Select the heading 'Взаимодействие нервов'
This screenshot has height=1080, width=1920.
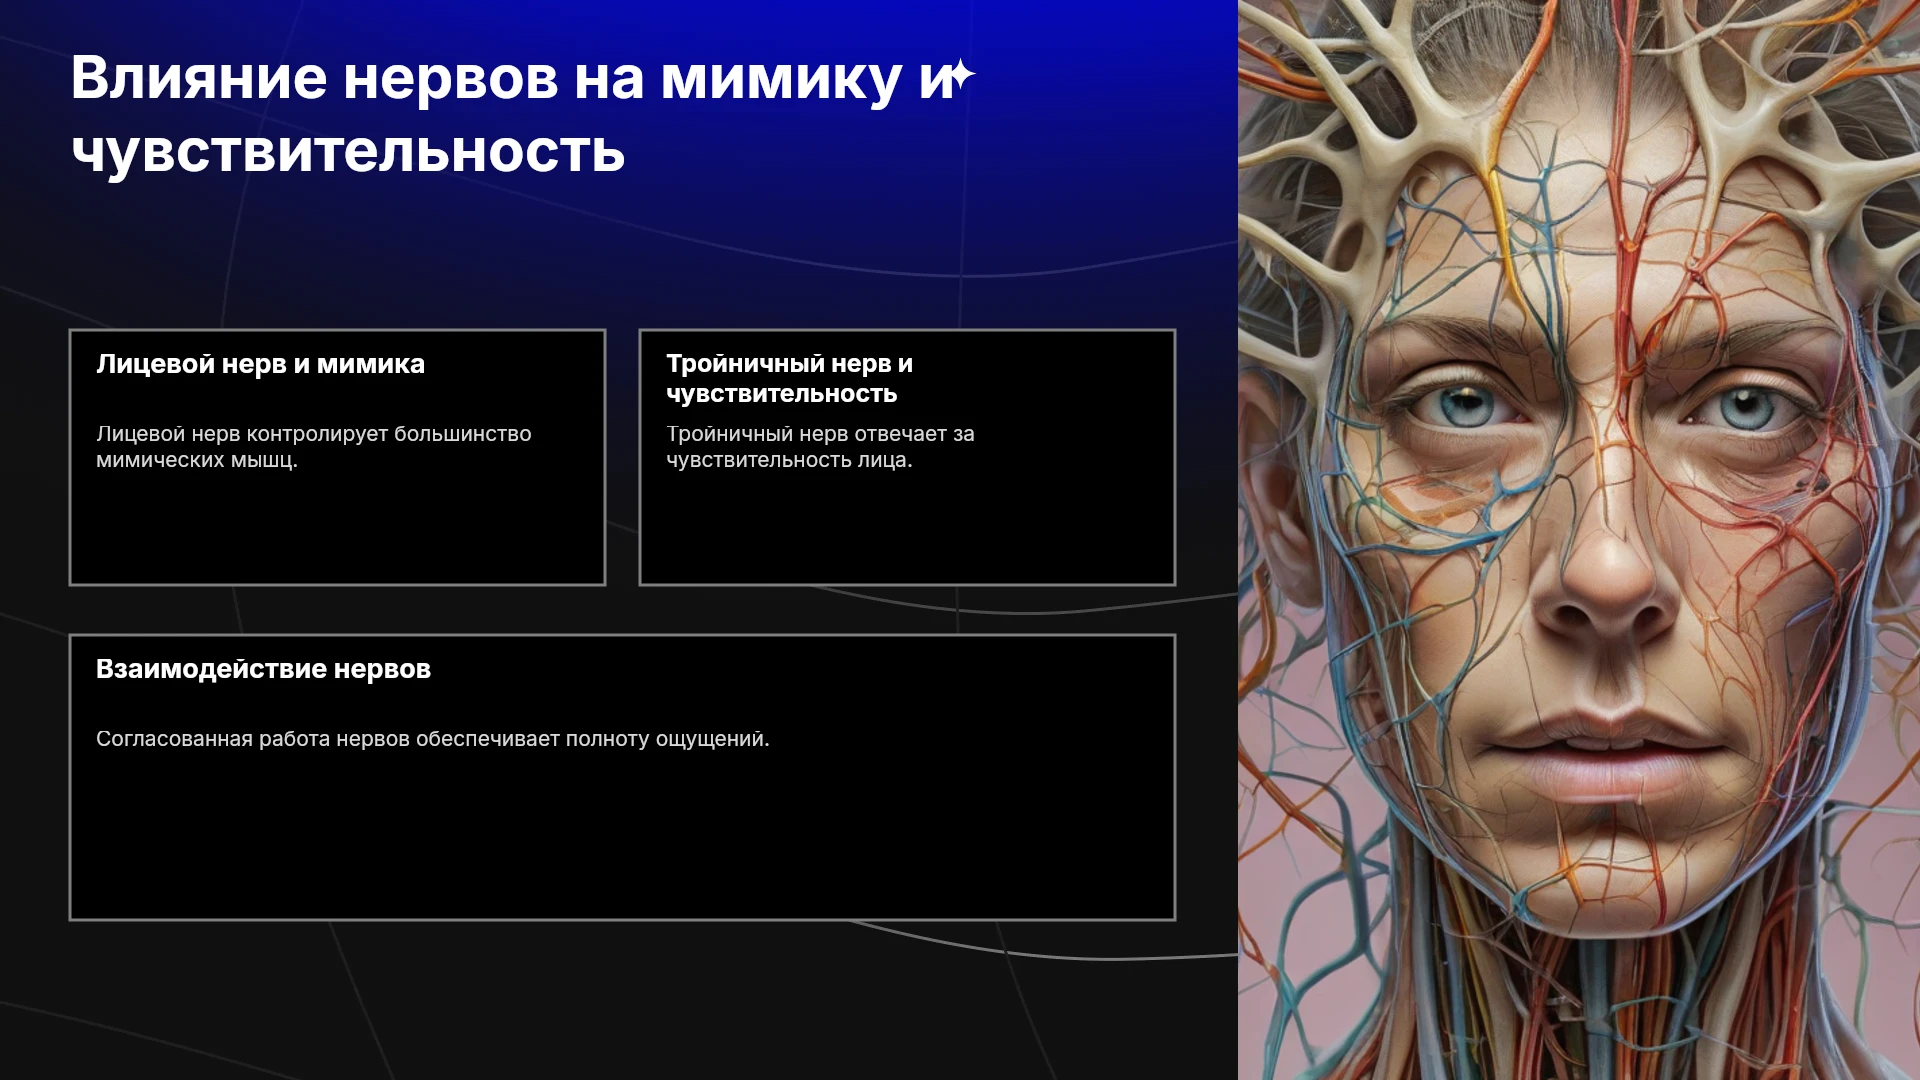click(263, 669)
